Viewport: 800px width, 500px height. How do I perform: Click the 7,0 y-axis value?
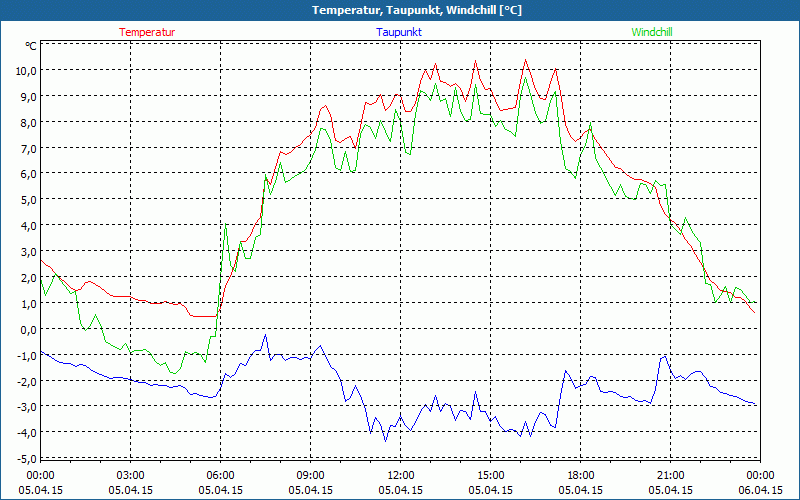click(x=28, y=148)
